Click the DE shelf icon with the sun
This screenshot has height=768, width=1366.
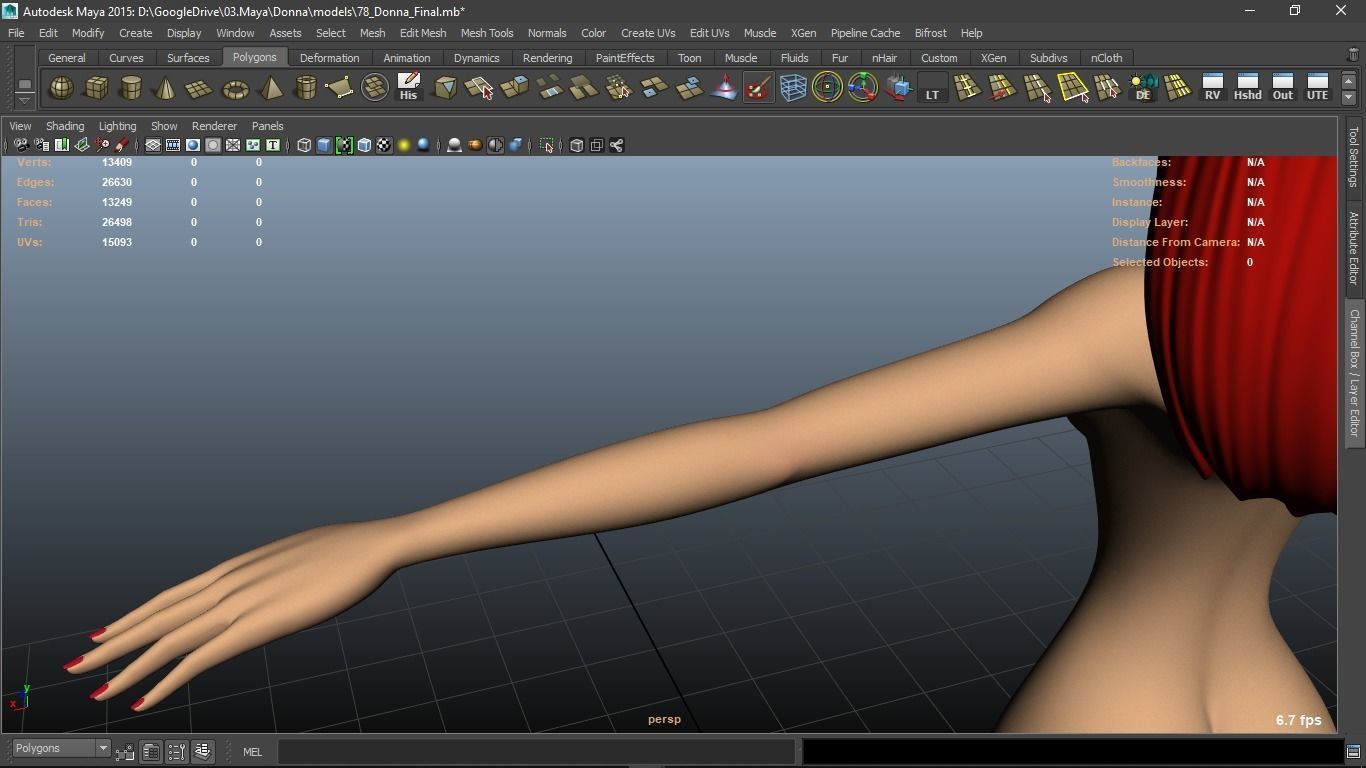(1143, 88)
